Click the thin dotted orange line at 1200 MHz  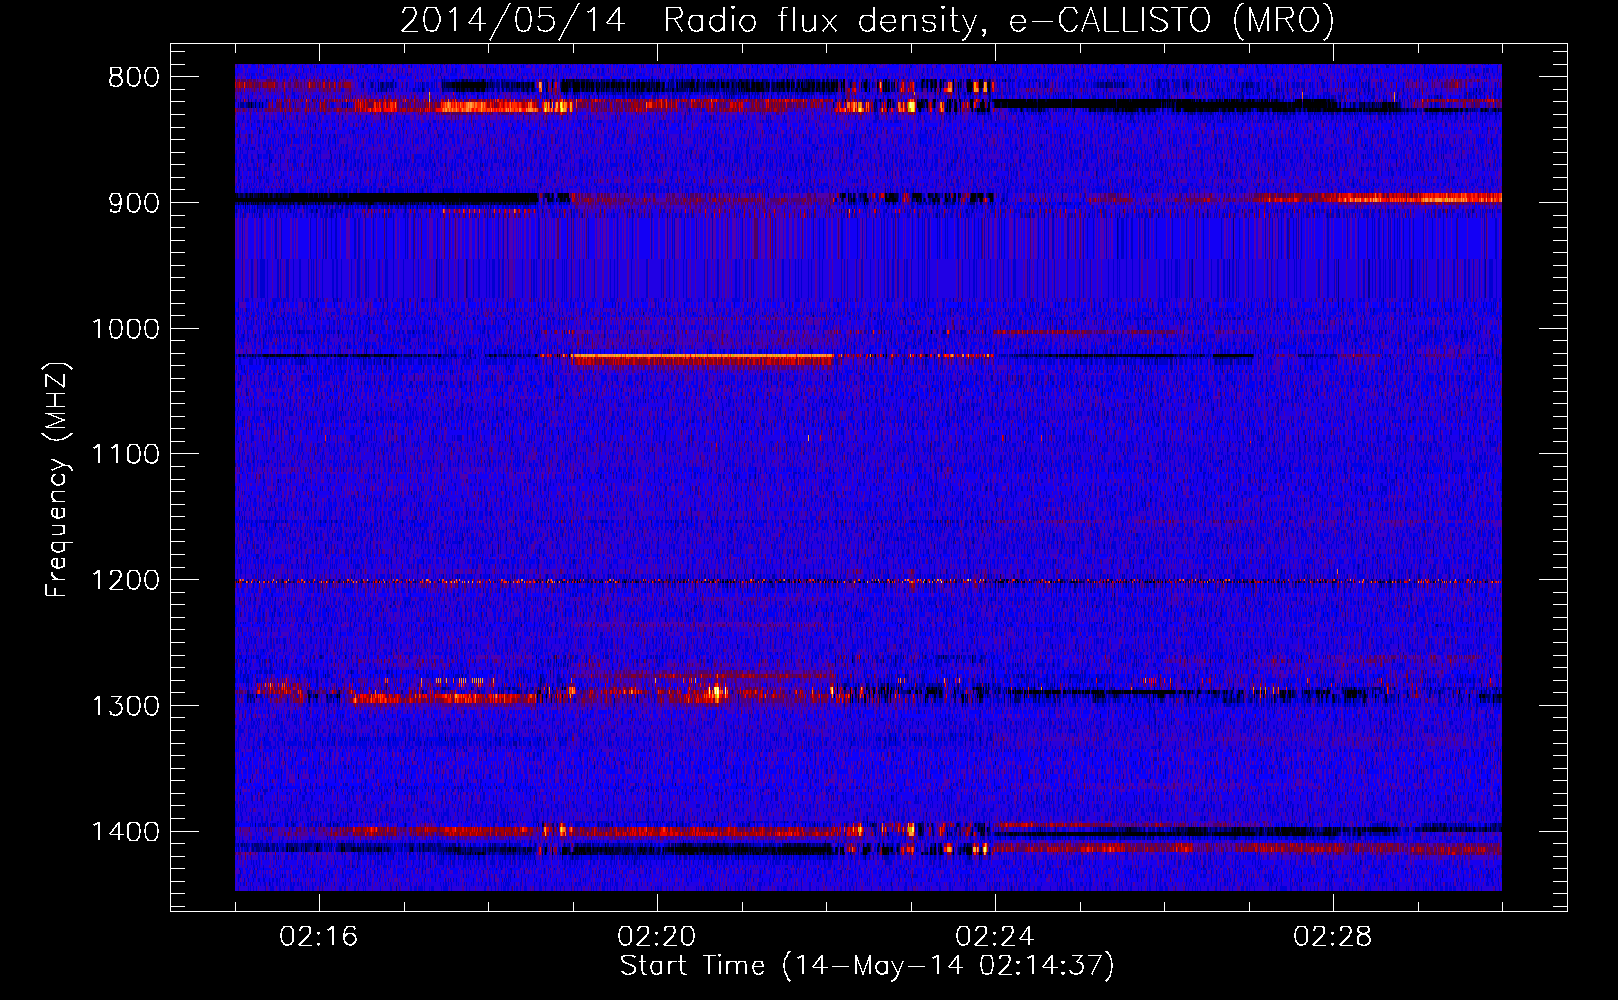coord(868,581)
